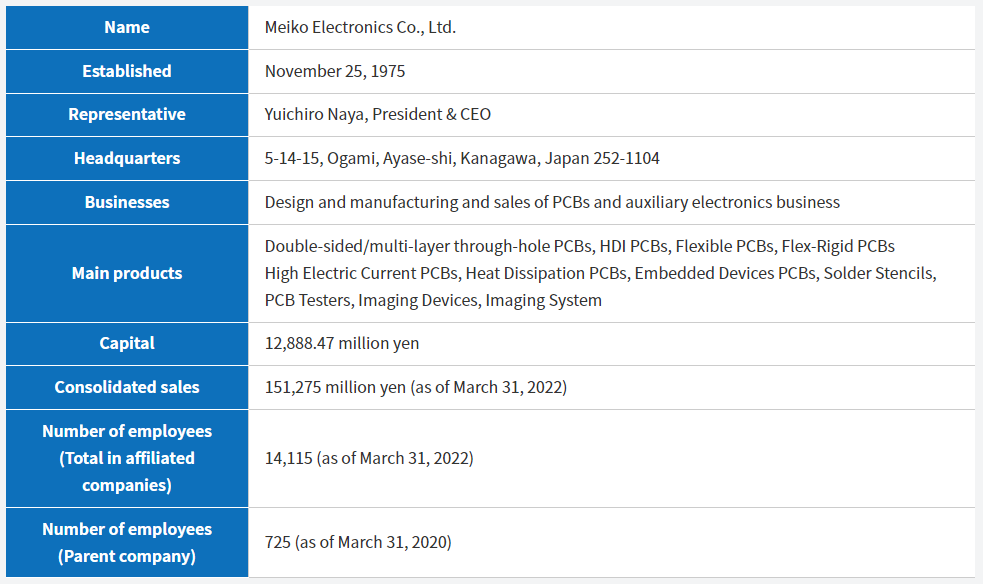The image size is (983, 584).
Task: Click the 'Headquarters' row label
Action: (x=127, y=159)
